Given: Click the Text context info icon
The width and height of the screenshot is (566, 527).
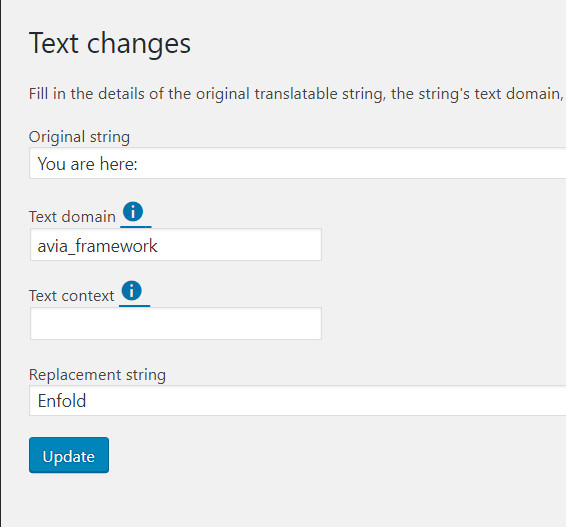Looking at the screenshot, I should tap(132, 291).
